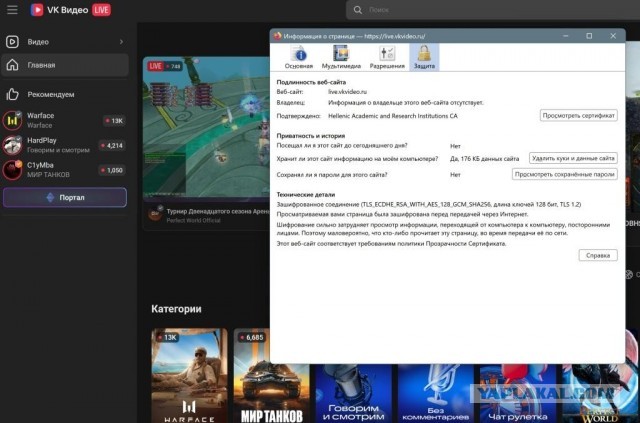Click Просмотреть сертификат button
This screenshot has height=423, width=640.
[x=578, y=116]
